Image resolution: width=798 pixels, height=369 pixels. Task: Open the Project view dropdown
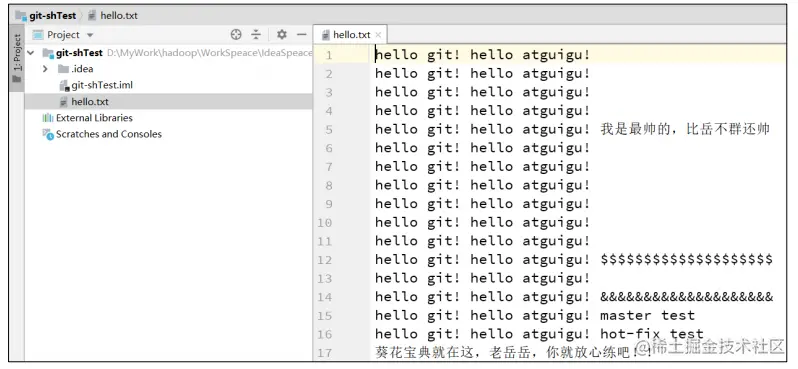tap(64, 35)
